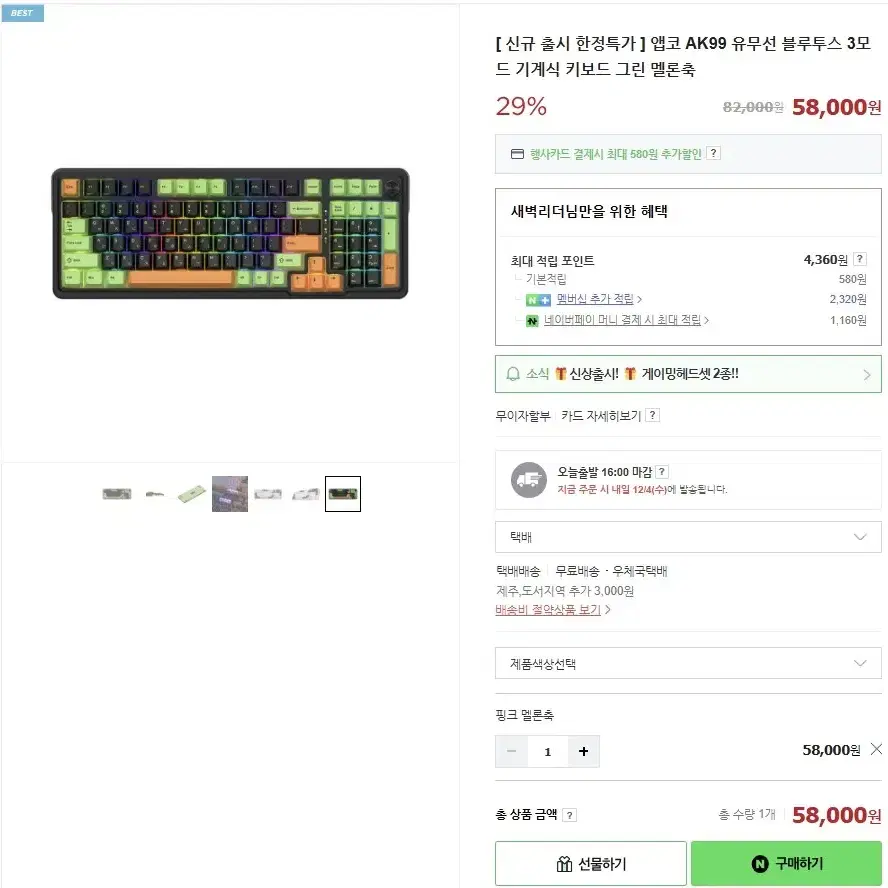Click the green 구매하기 button
This screenshot has width=888, height=888.
point(786,864)
